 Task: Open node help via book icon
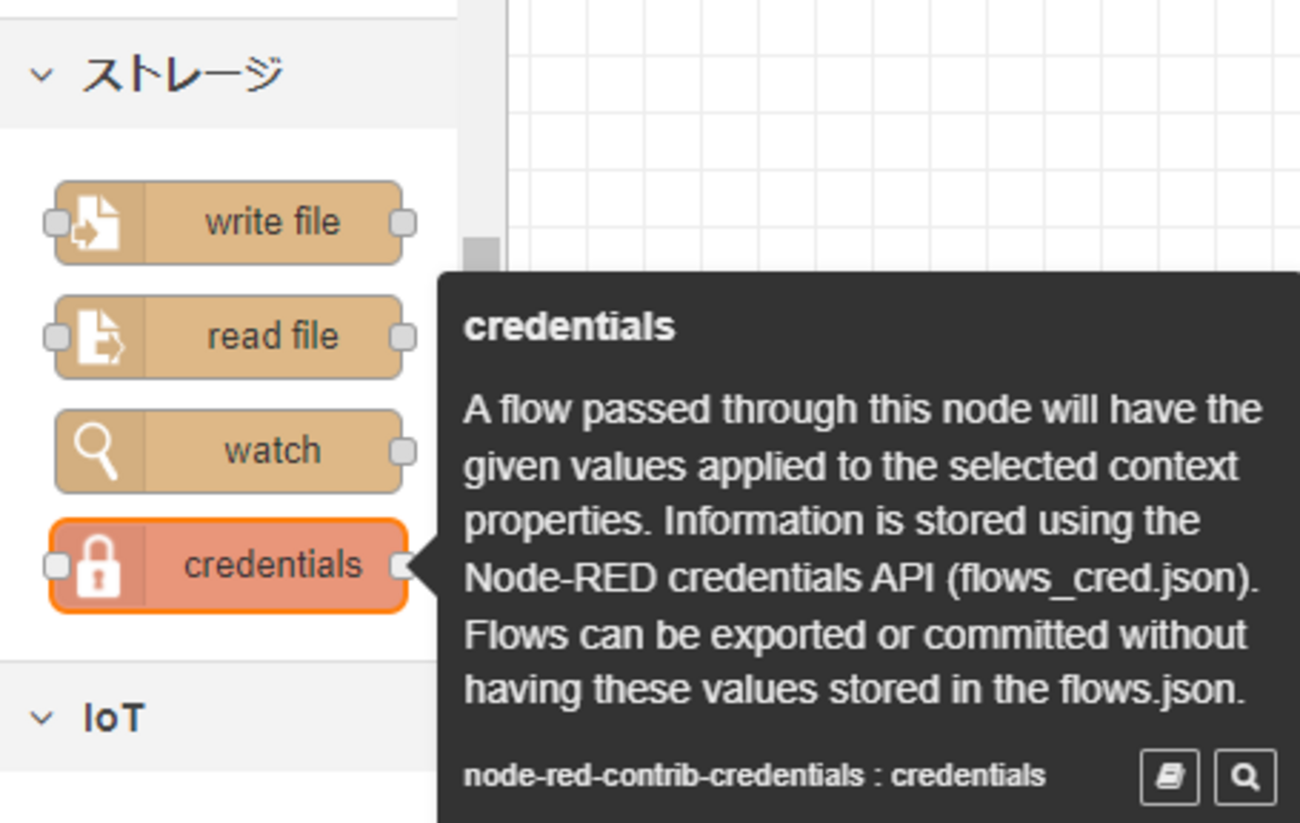(x=1169, y=776)
